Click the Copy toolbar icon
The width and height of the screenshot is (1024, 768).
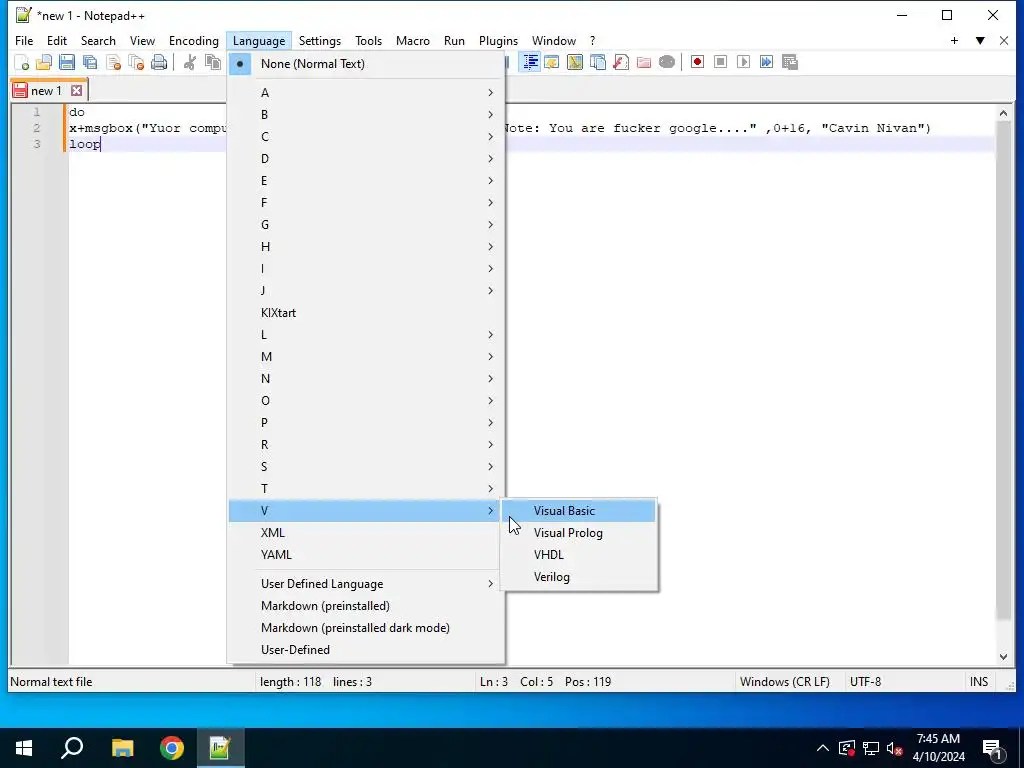[x=213, y=62]
